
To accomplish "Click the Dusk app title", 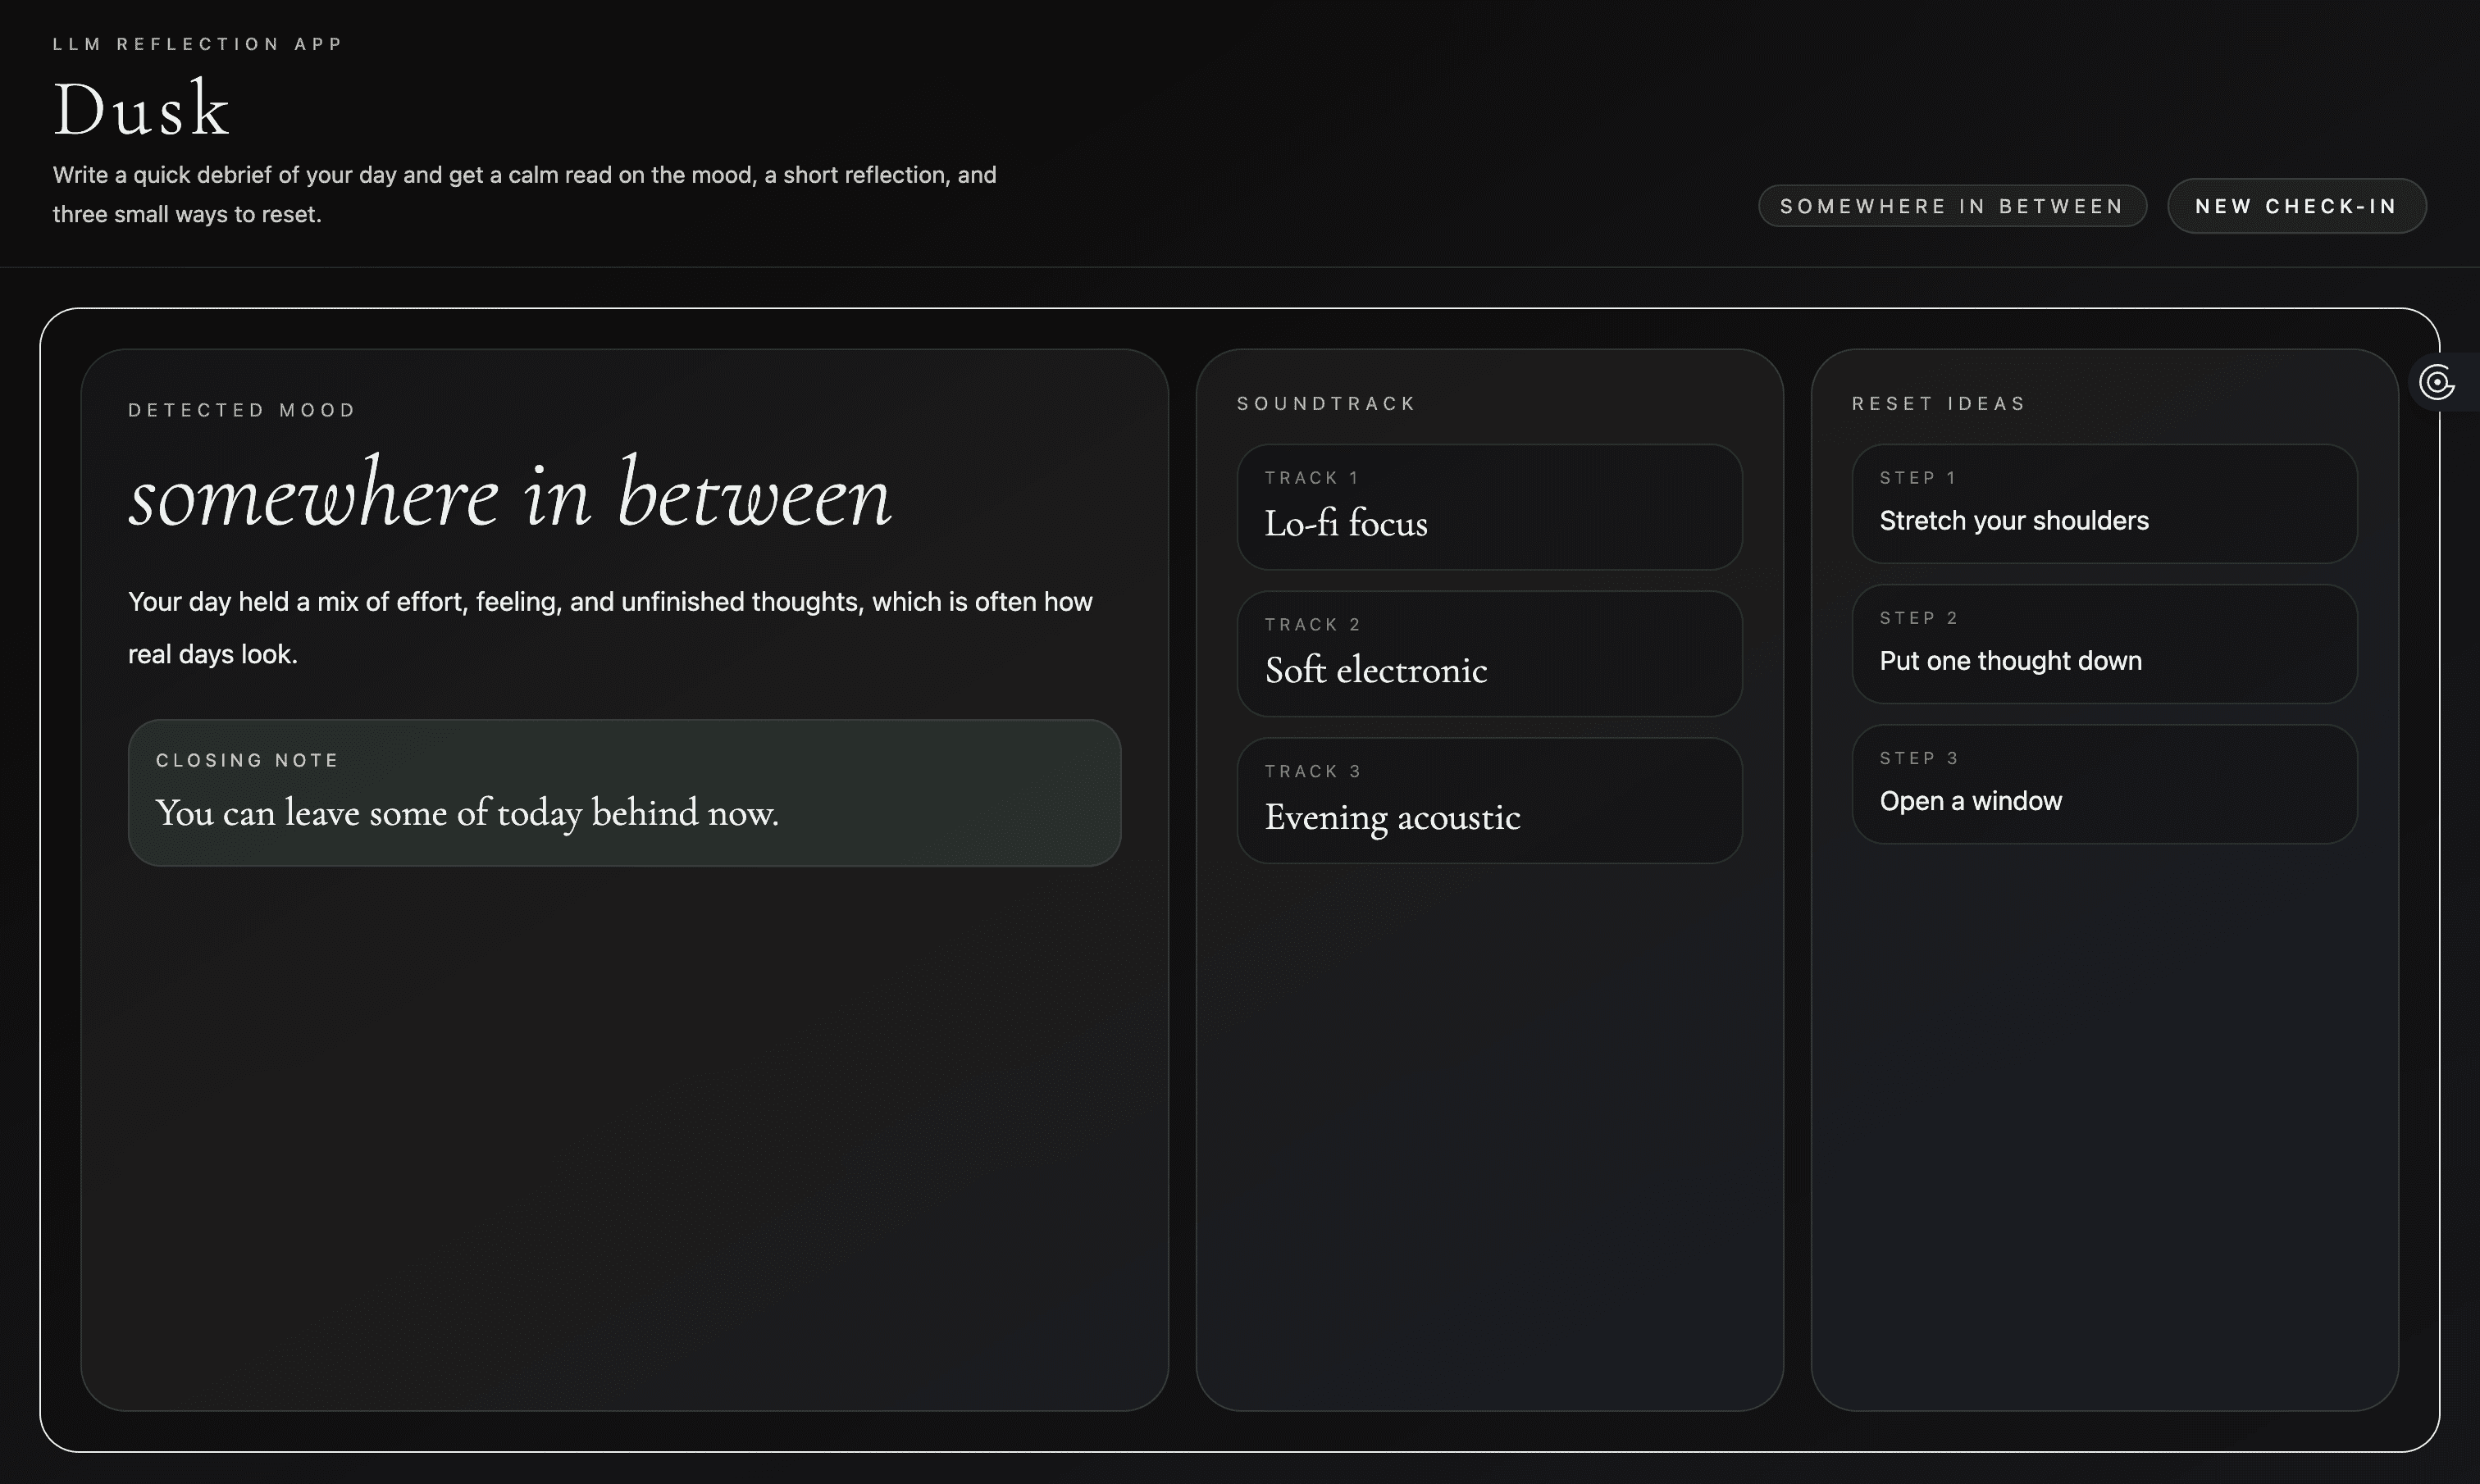I will point(141,108).
